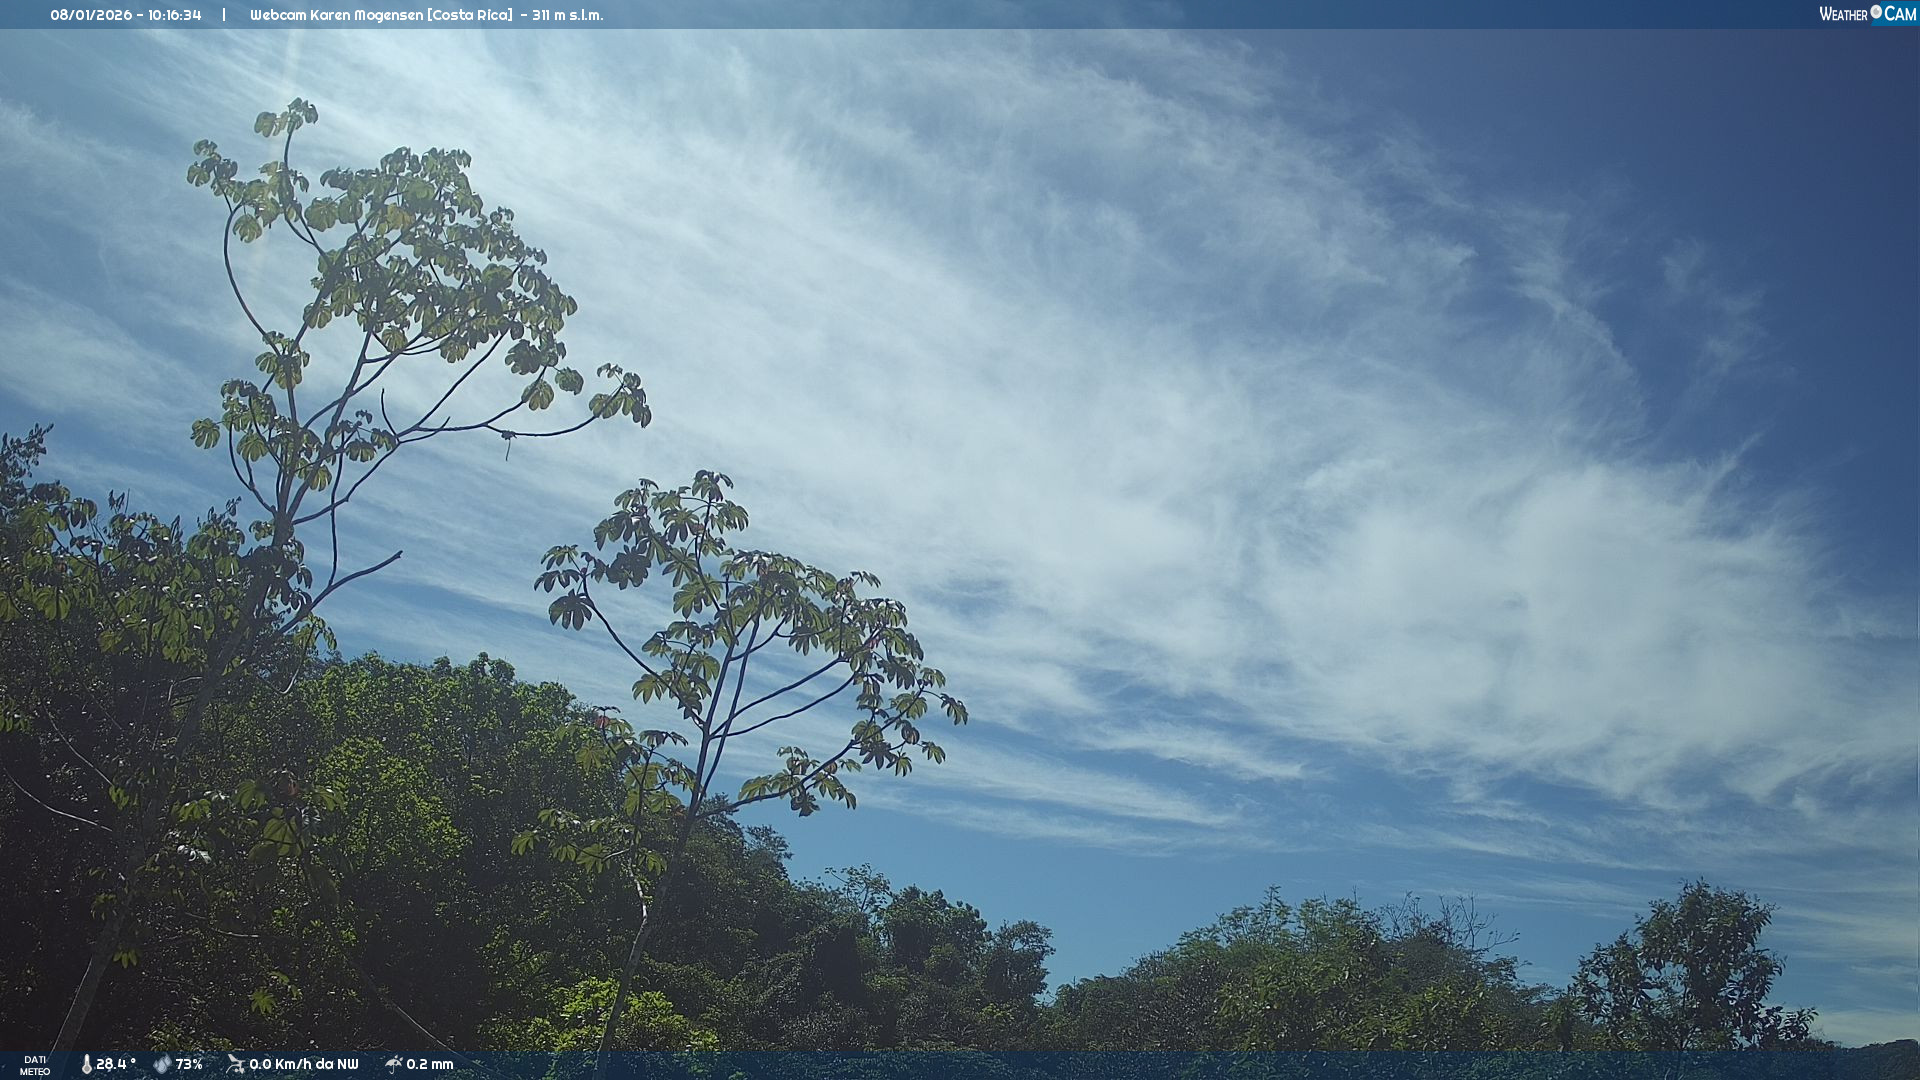The image size is (1920, 1080).
Task: Click the 311 m s.l.m. altitude text
Action: point(567,15)
